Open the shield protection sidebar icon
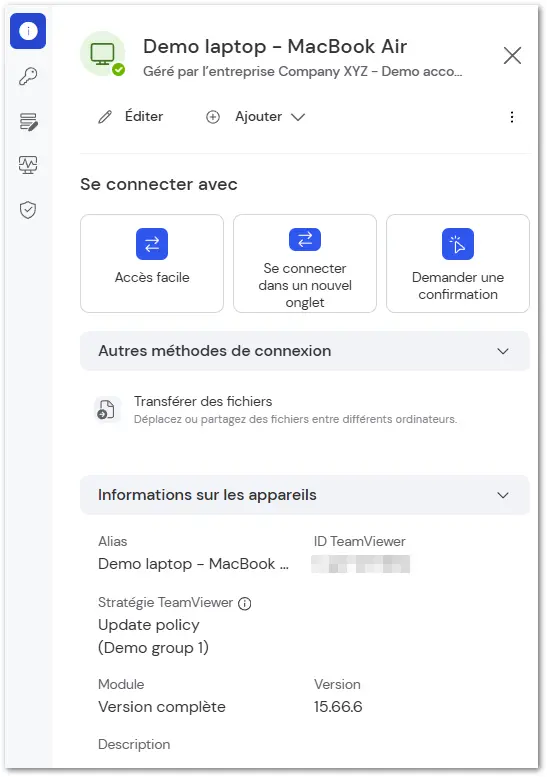 coord(28,210)
